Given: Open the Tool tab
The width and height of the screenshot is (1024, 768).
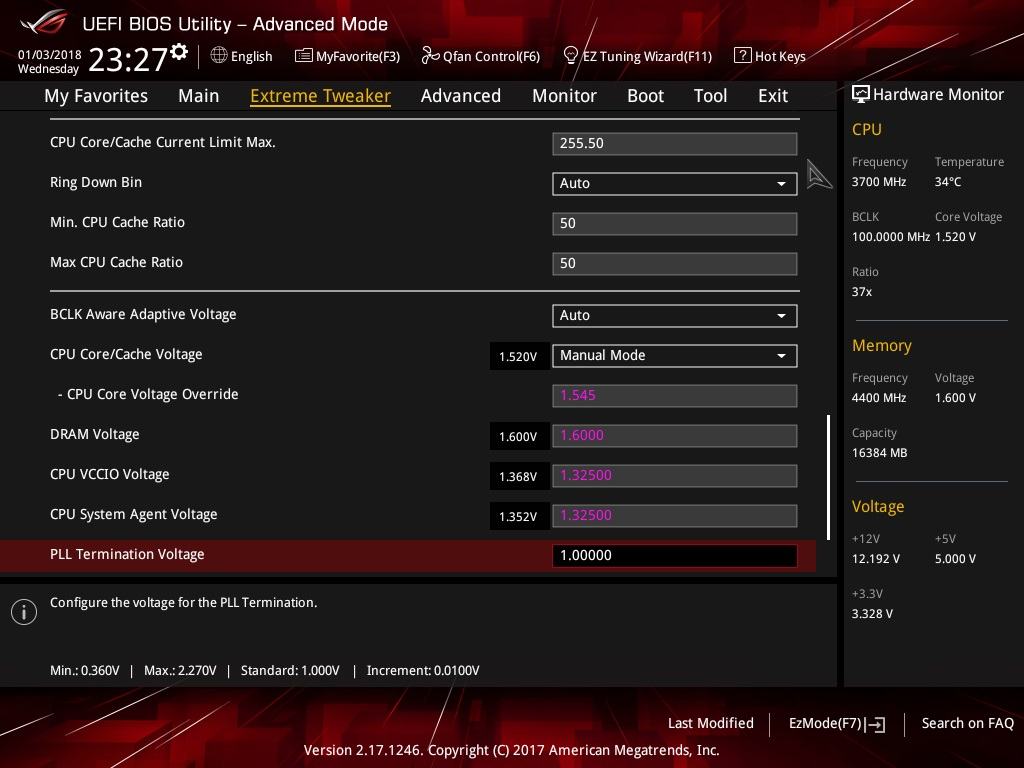Looking at the screenshot, I should coord(710,95).
